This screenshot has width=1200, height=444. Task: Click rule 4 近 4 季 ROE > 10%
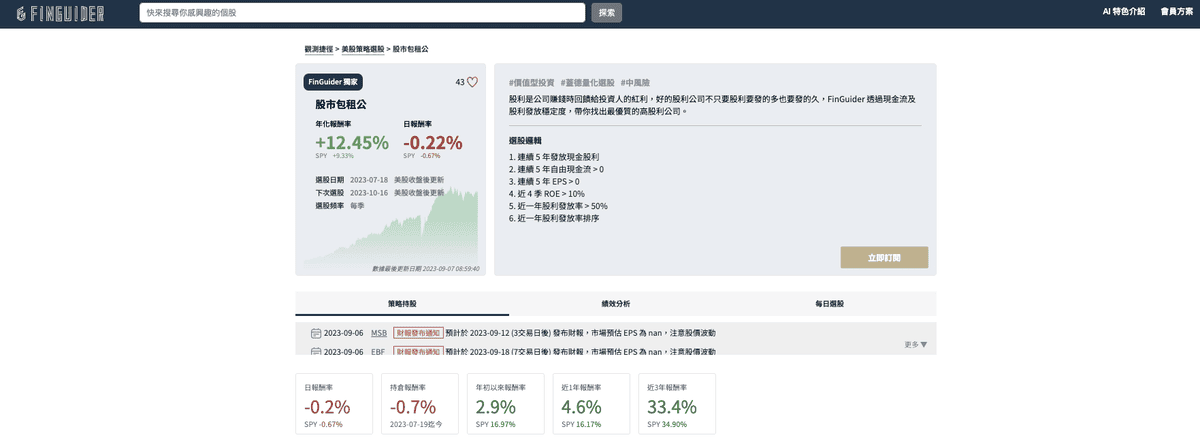click(546, 194)
